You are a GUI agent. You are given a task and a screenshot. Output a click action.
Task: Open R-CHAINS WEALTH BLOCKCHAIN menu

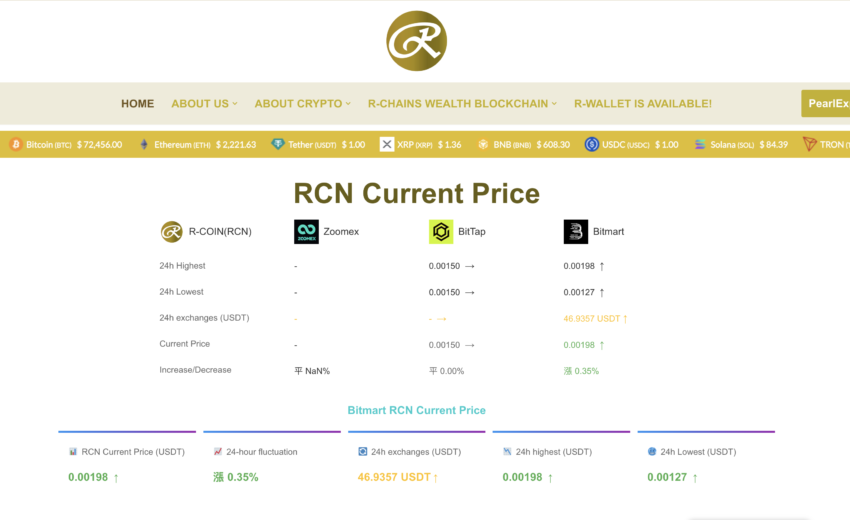[x=458, y=104]
